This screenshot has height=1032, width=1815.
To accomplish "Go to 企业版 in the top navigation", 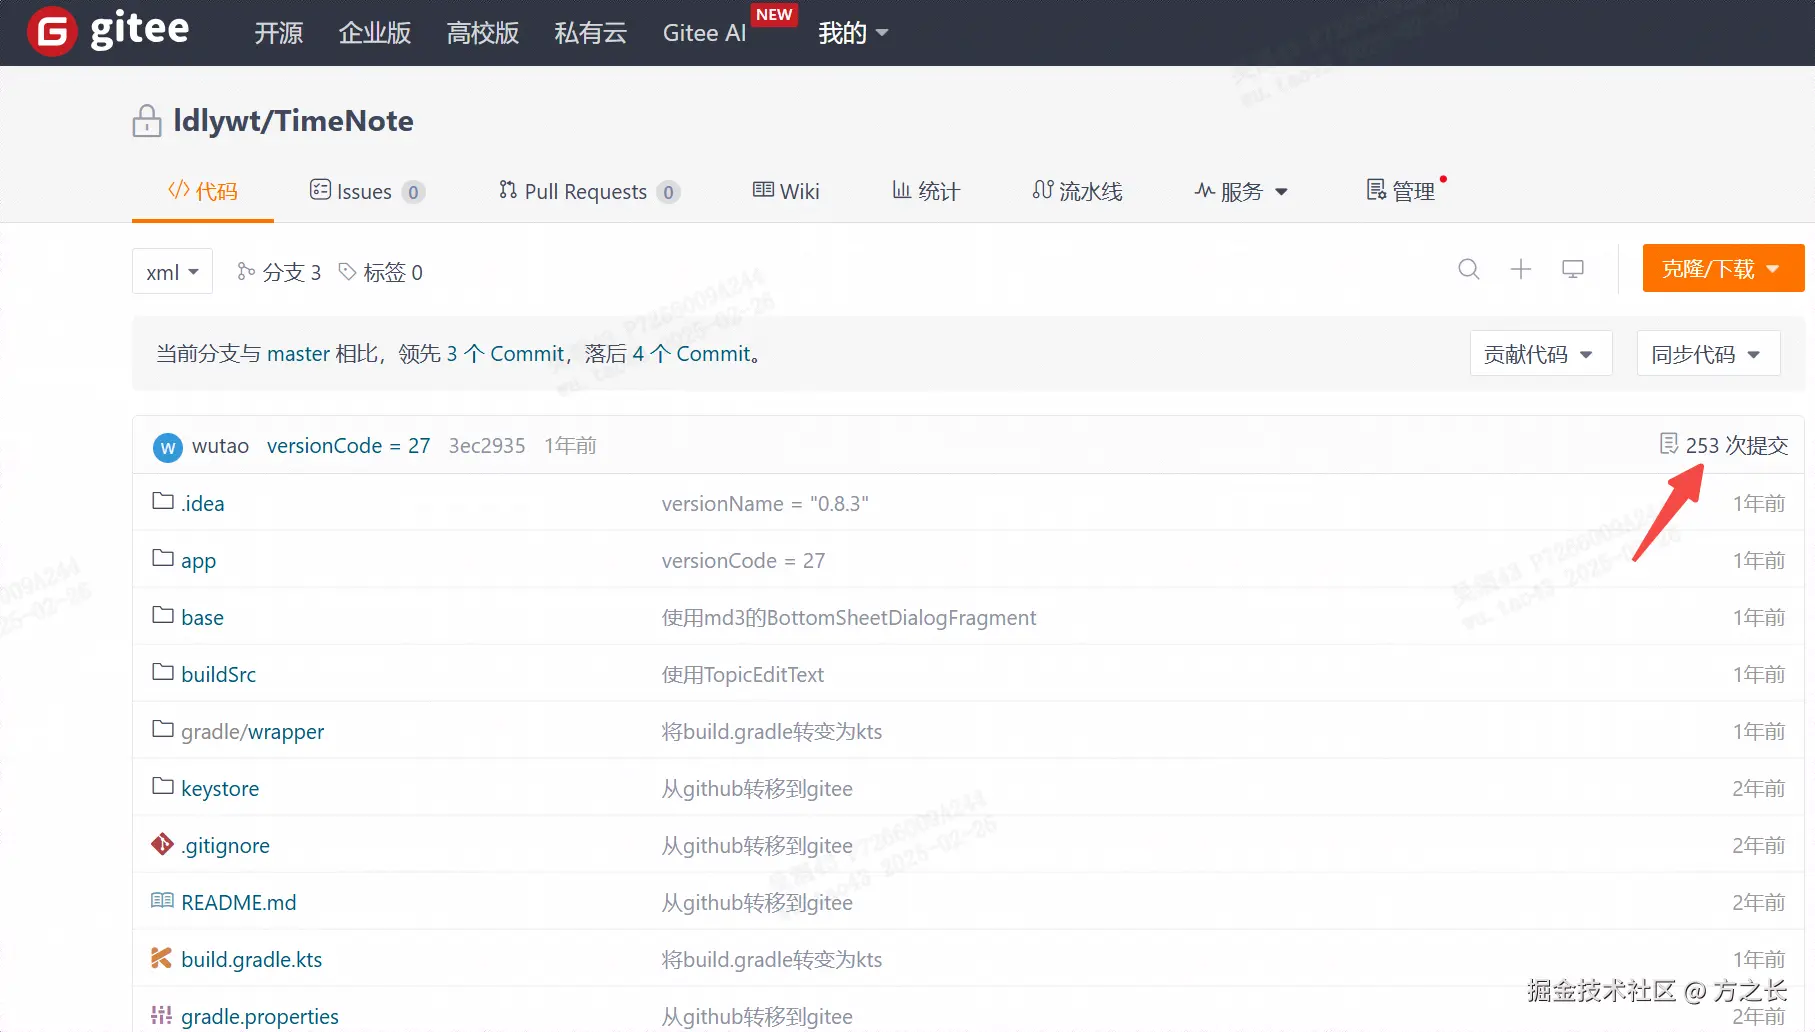I will (375, 33).
